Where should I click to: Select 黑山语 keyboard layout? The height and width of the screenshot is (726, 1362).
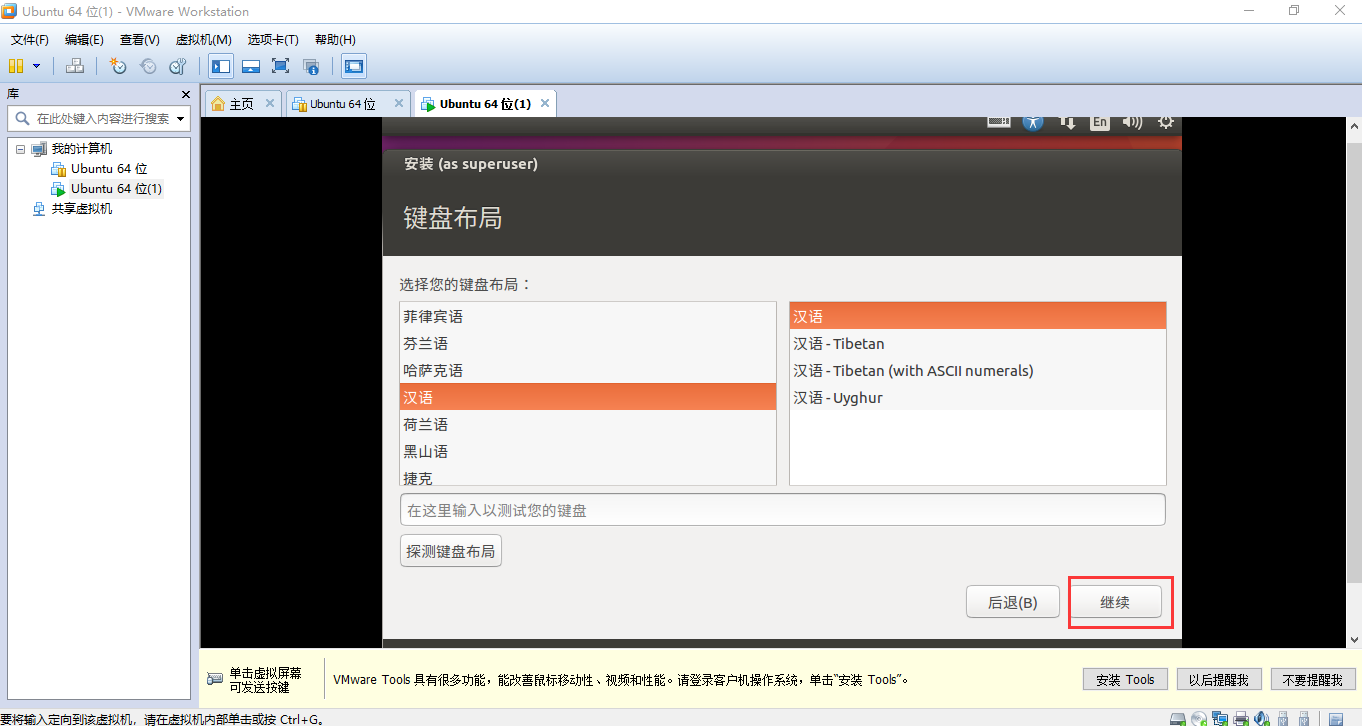pyautogui.click(x=588, y=452)
